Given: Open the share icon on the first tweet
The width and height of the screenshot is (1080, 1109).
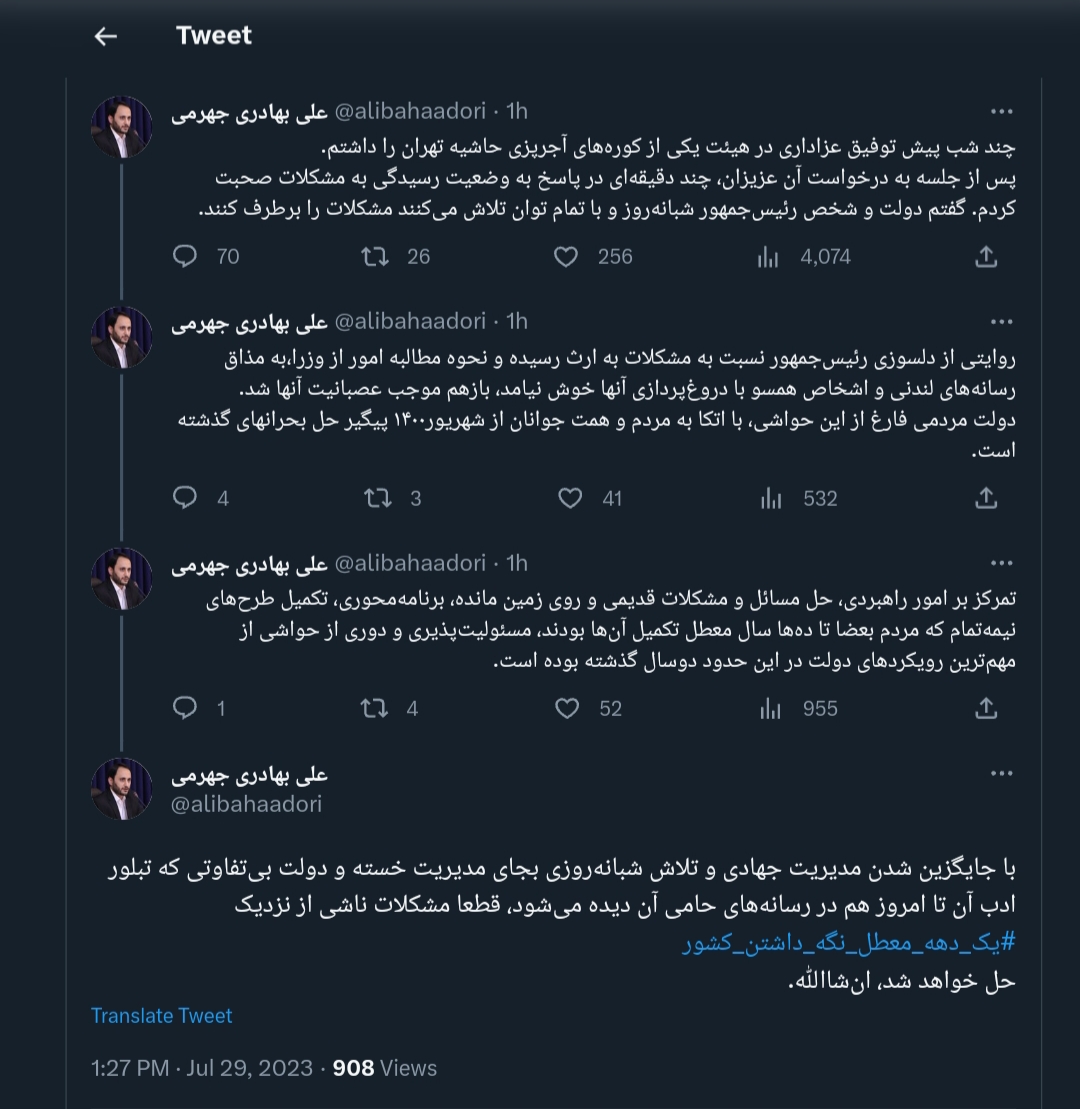Looking at the screenshot, I should (986, 257).
